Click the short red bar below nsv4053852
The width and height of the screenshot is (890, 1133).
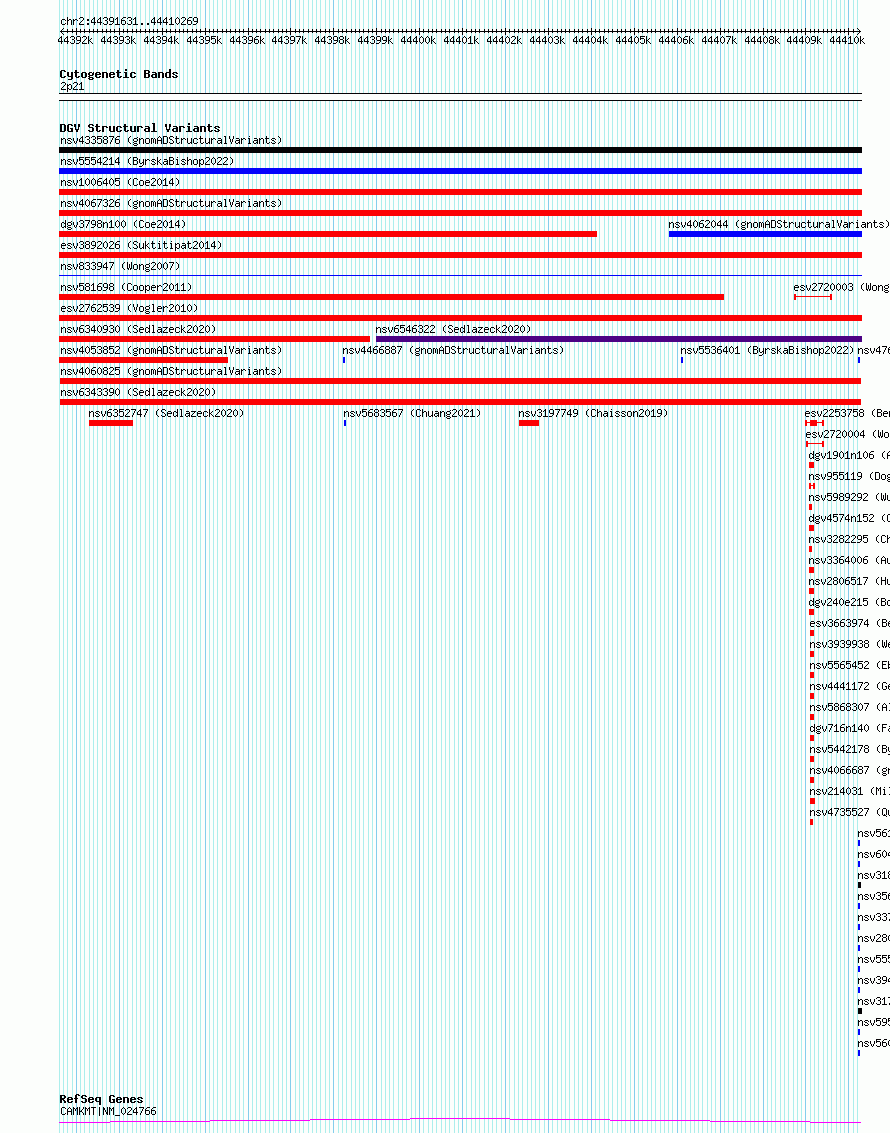coord(144,360)
